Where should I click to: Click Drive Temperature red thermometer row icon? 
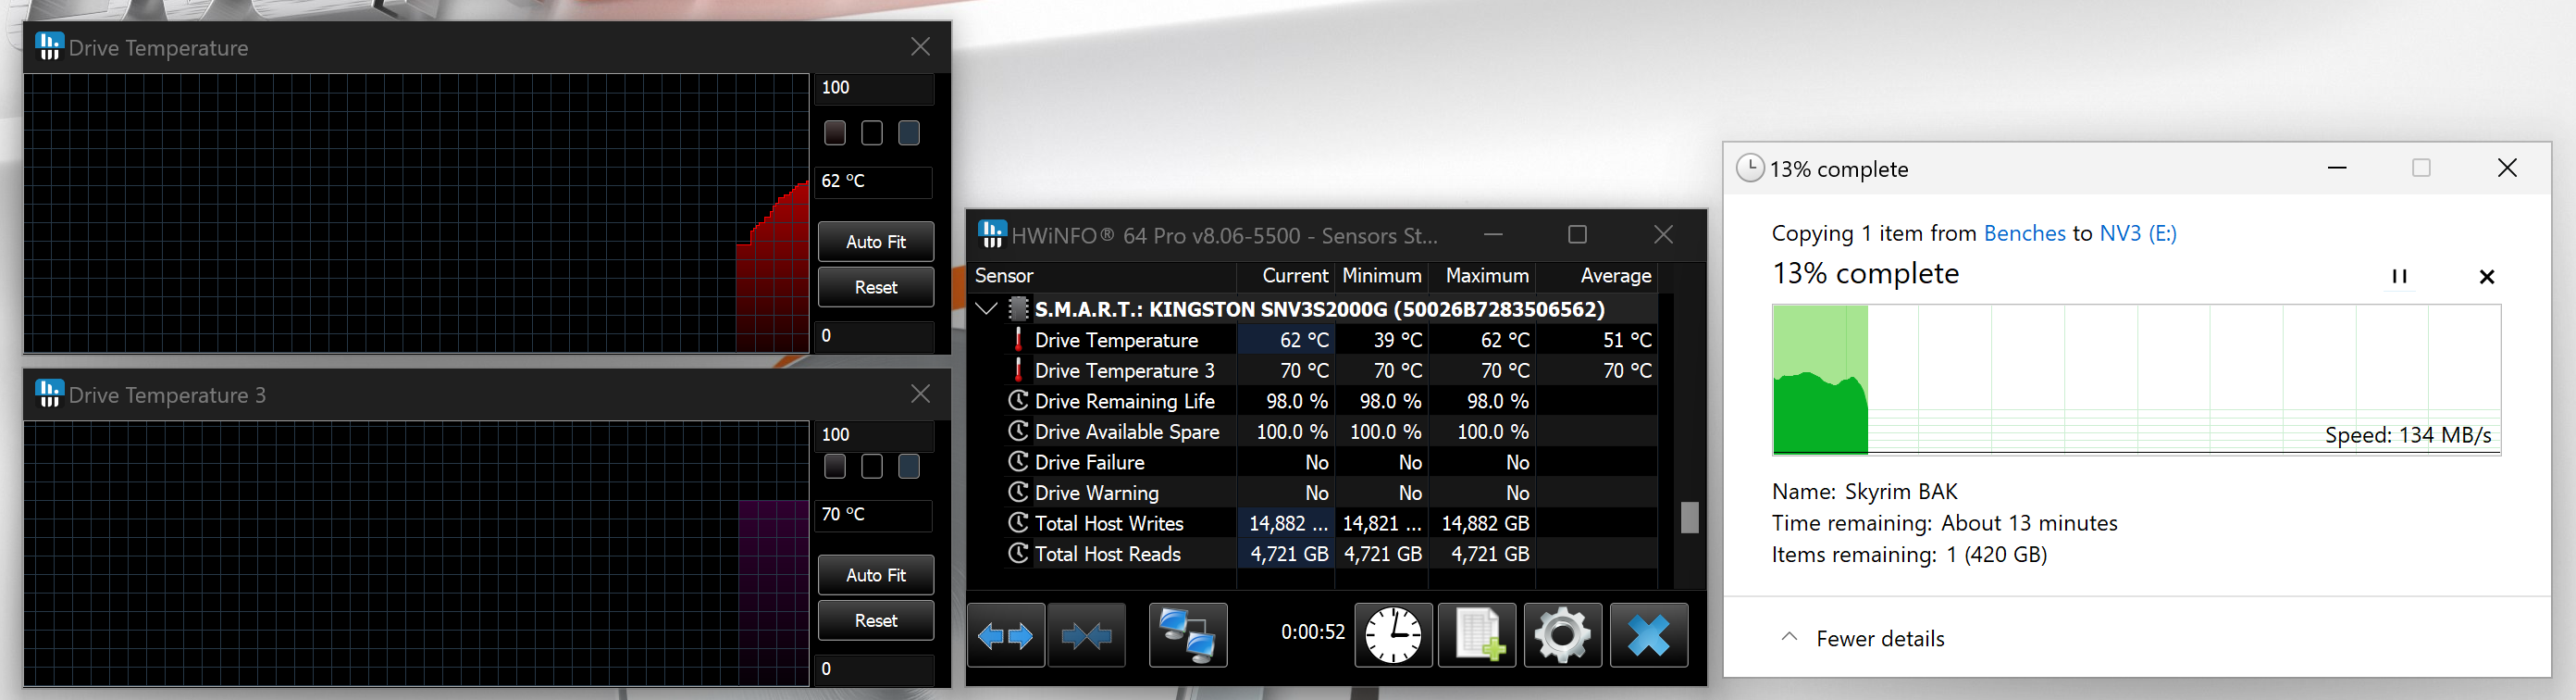[x=1018, y=340]
